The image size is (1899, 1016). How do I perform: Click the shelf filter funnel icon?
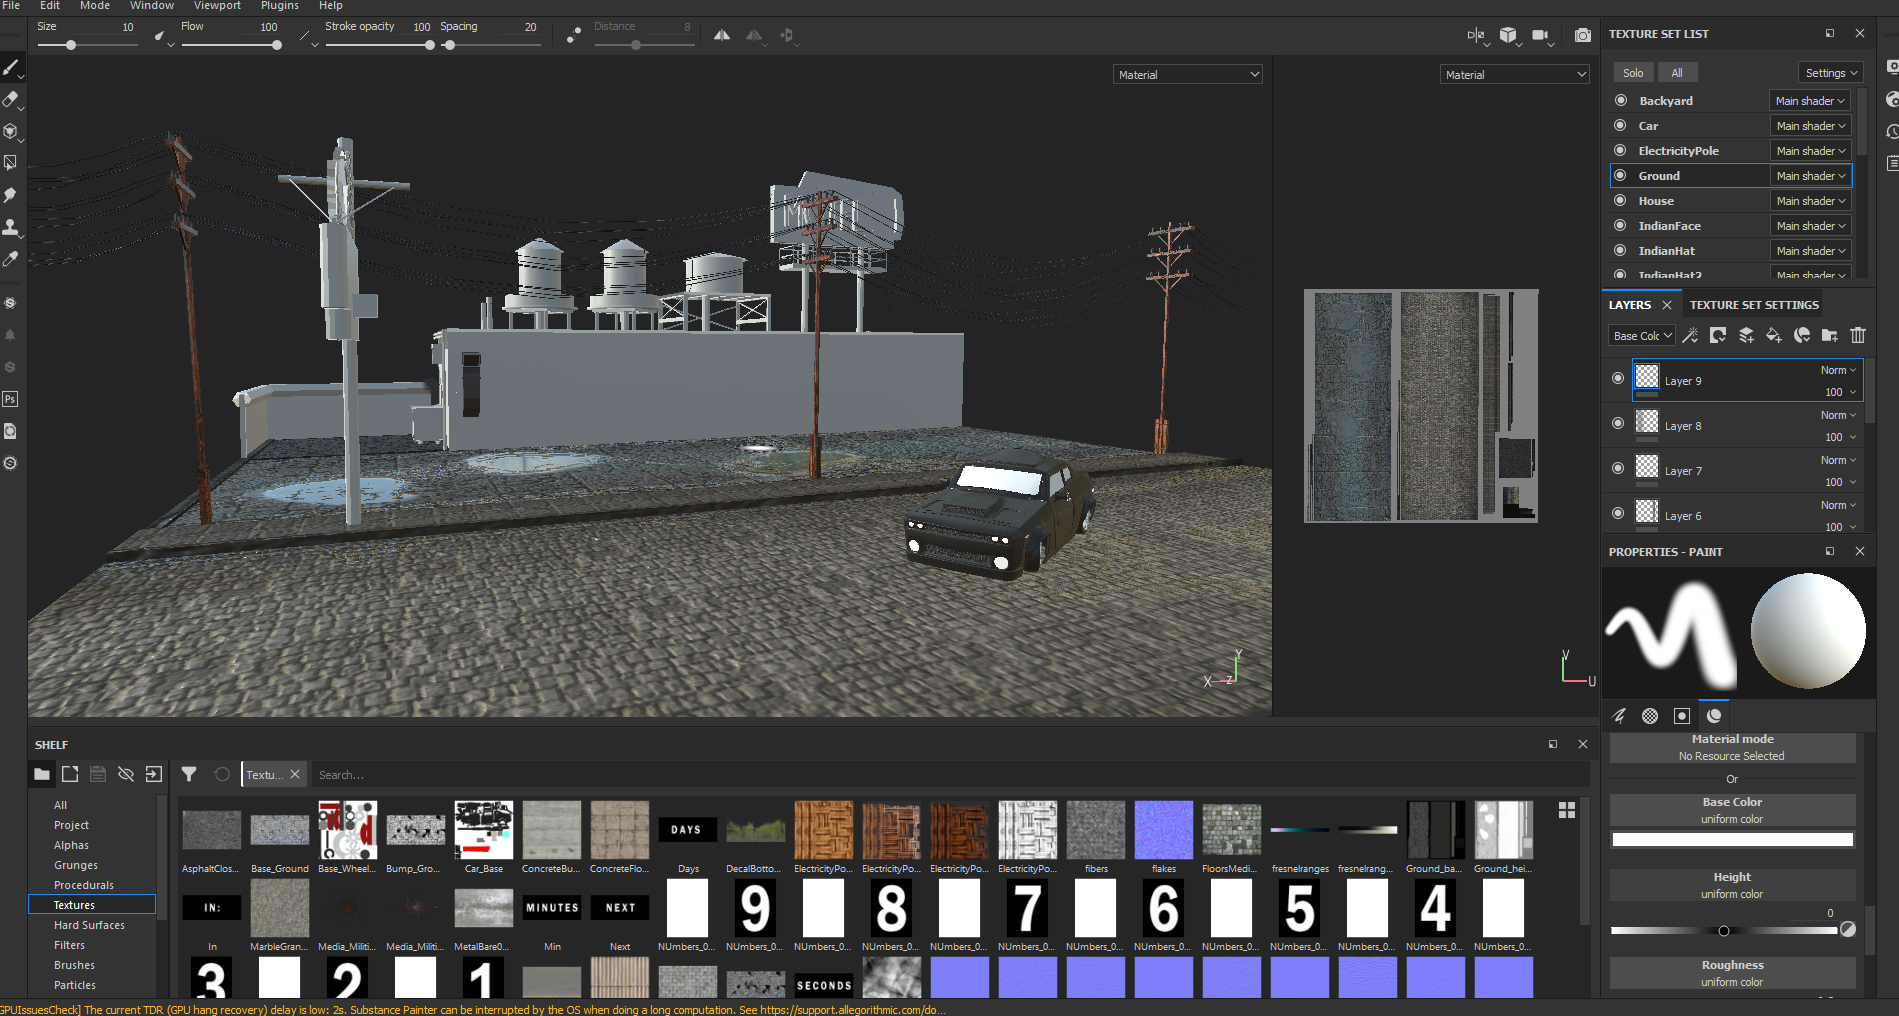(189, 774)
